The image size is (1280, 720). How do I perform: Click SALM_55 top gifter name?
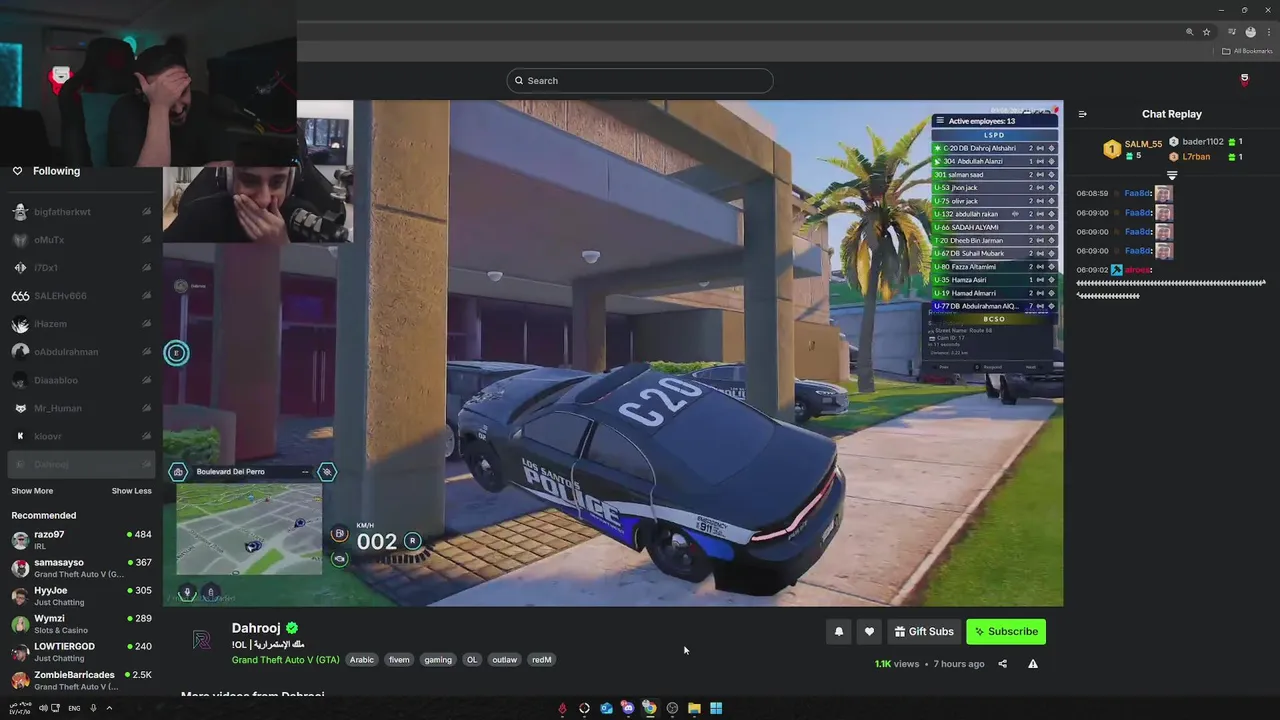tap(1143, 144)
